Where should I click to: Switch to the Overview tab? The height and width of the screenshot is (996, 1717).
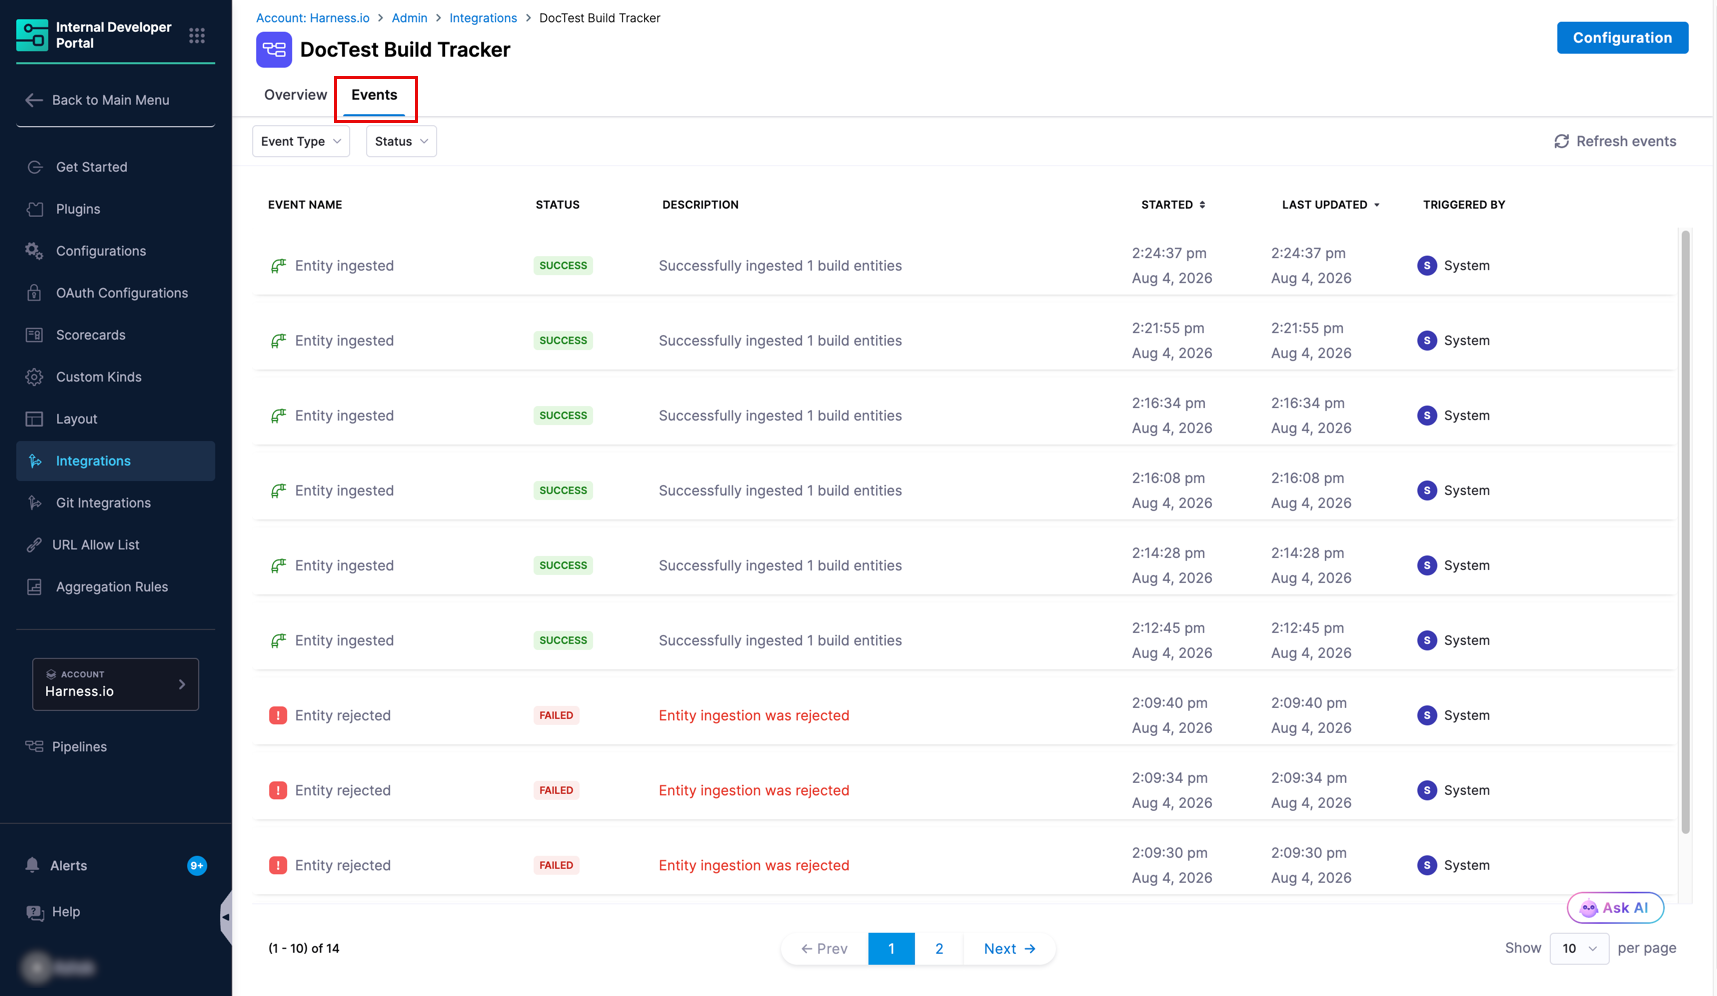pyautogui.click(x=295, y=95)
